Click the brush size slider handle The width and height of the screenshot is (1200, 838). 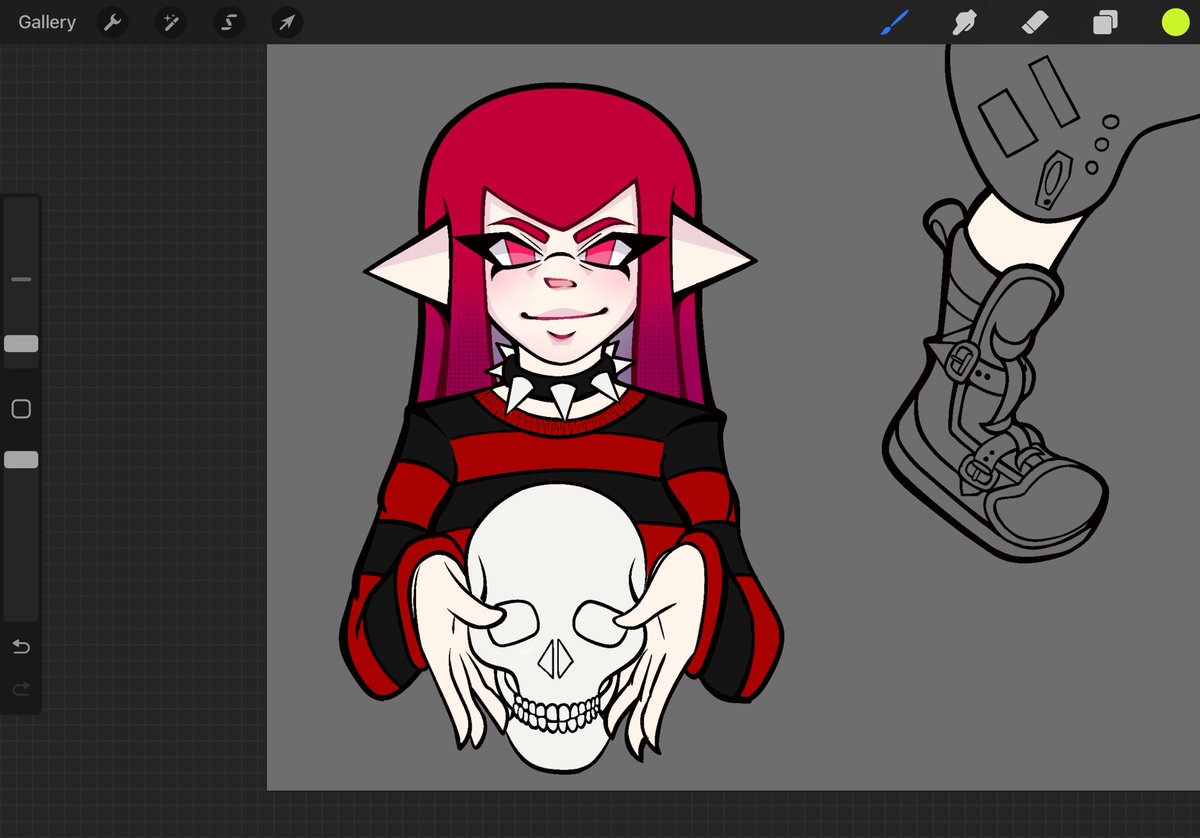(21, 343)
